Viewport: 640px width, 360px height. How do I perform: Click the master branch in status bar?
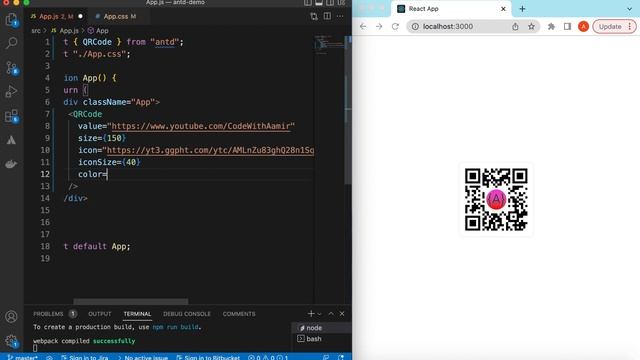pyautogui.click(x=23, y=357)
